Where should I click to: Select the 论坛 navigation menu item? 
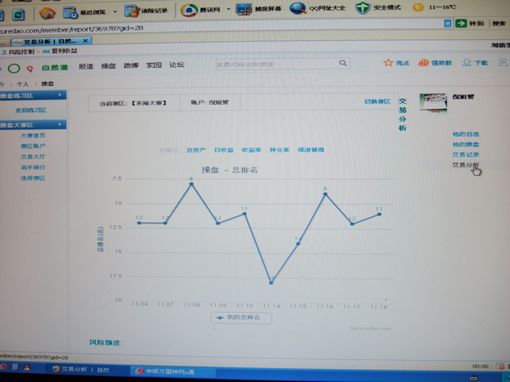[176, 65]
